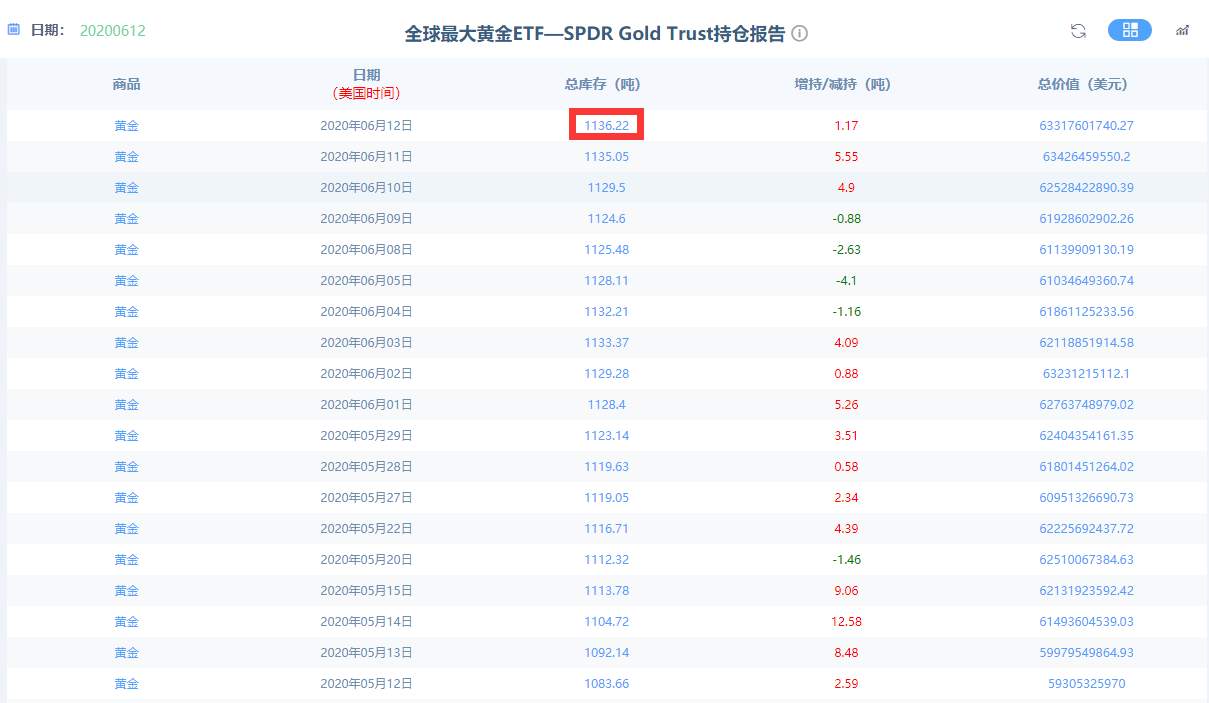1209x703 pixels.
Task: Click the date cell 2020年06月12日
Action: pyautogui.click(x=367, y=126)
